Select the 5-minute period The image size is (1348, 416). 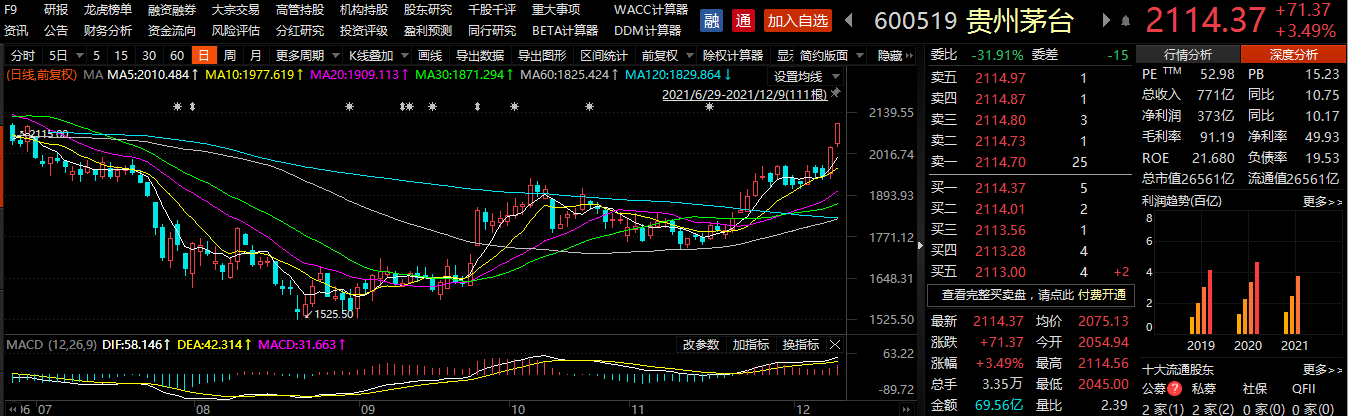click(97, 55)
